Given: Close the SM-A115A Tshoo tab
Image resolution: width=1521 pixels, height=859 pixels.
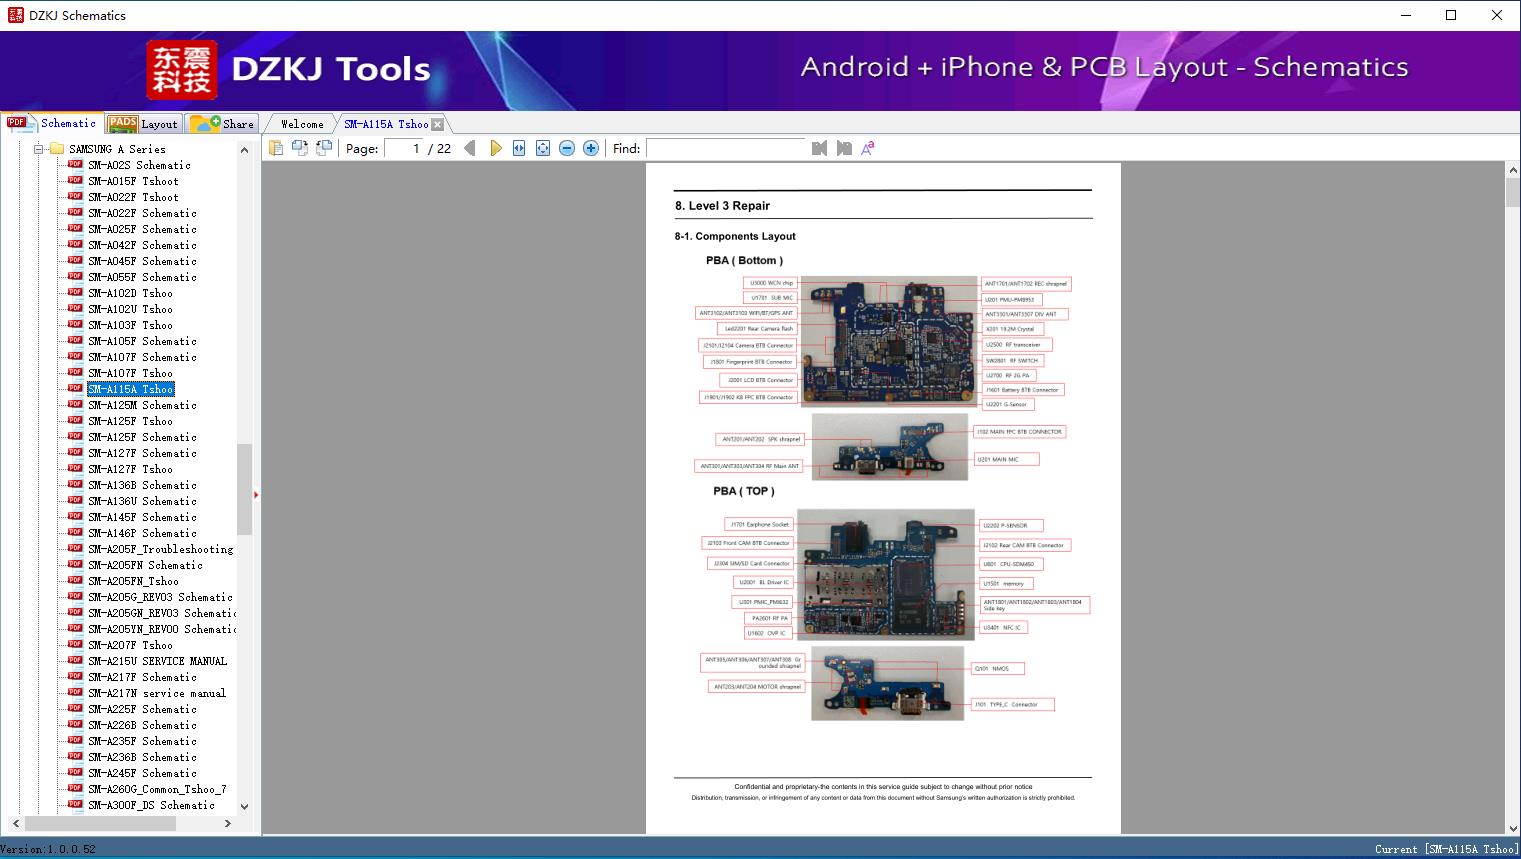Looking at the screenshot, I should (x=437, y=124).
